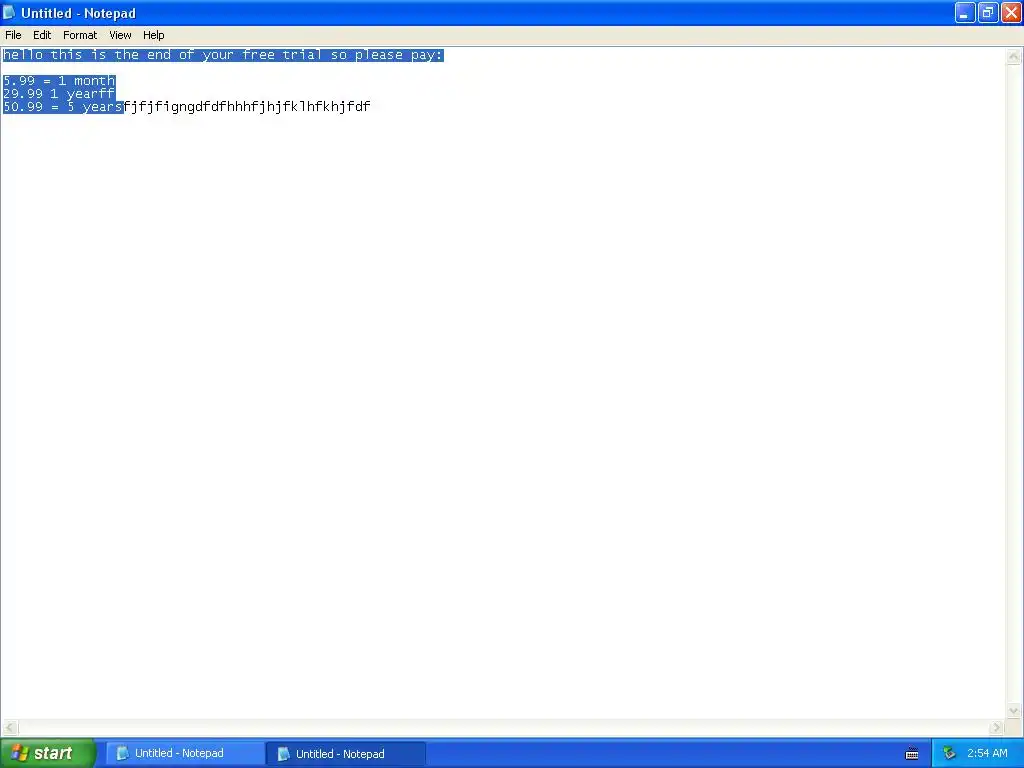Click the text line '5.99 = 1 month'
1024x768 pixels.
pyautogui.click(x=59, y=81)
